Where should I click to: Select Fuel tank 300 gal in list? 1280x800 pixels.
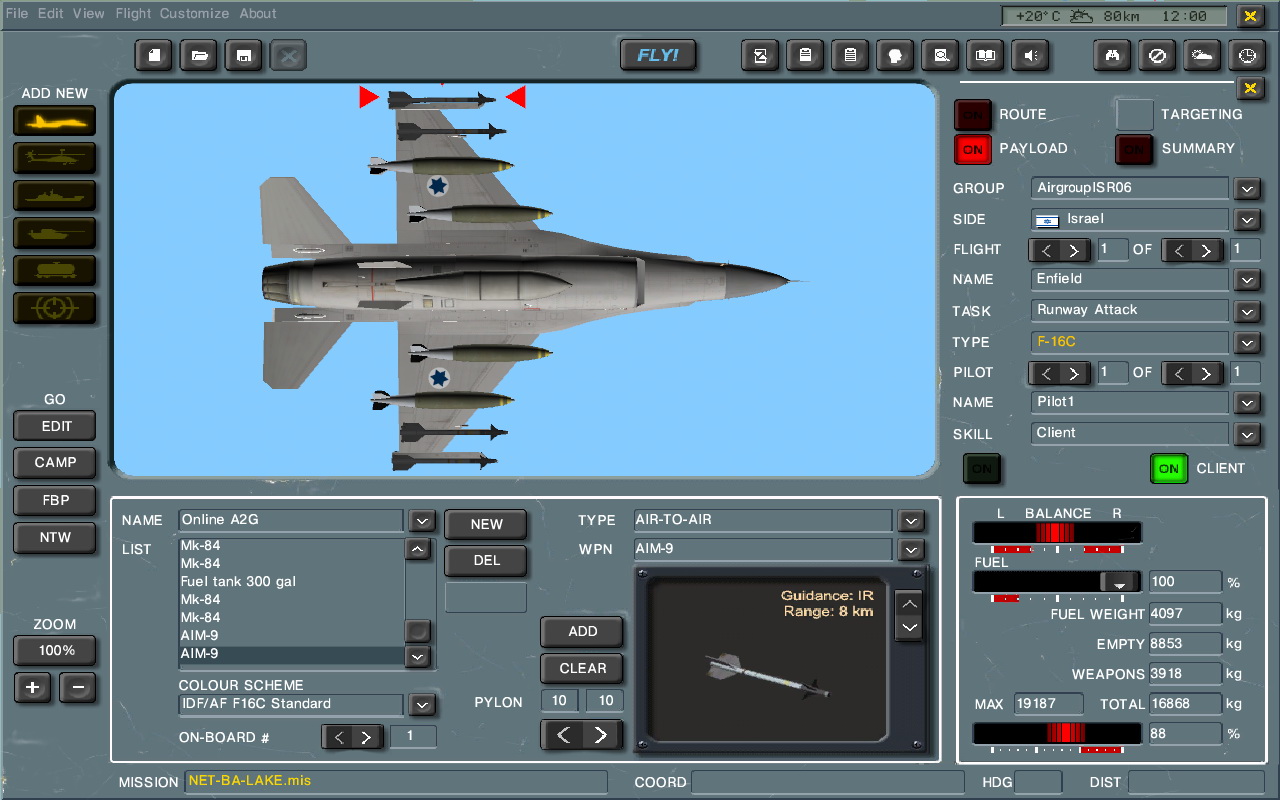[238, 582]
